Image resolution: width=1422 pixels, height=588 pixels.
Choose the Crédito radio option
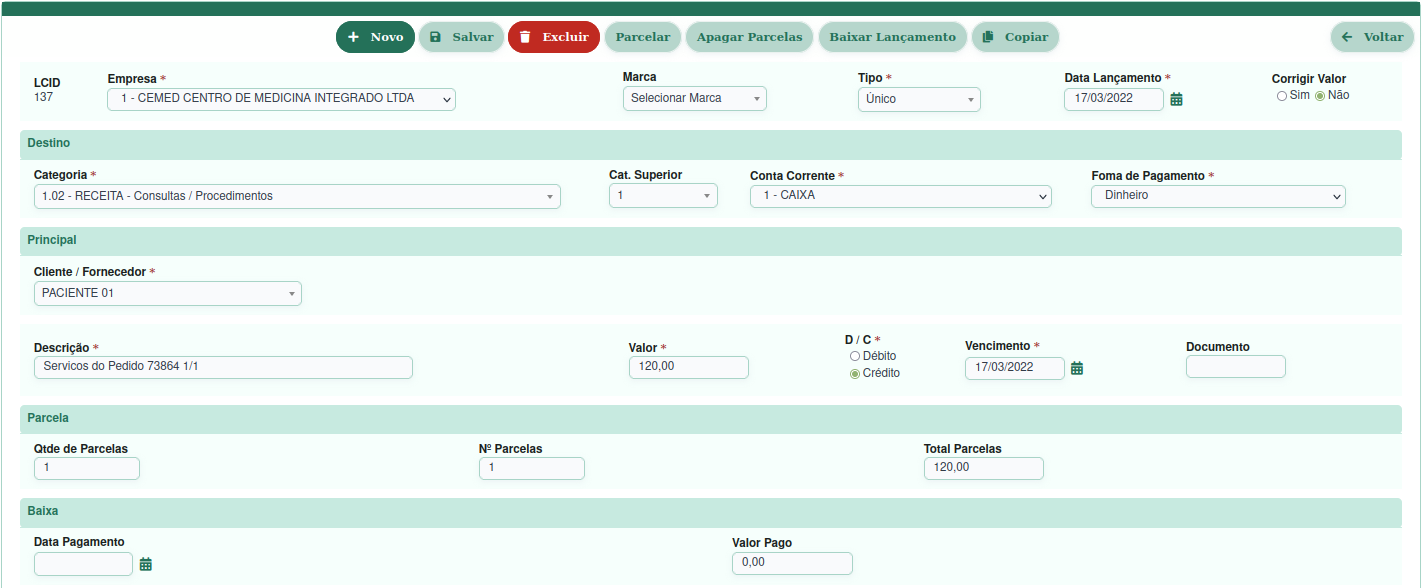click(854, 374)
